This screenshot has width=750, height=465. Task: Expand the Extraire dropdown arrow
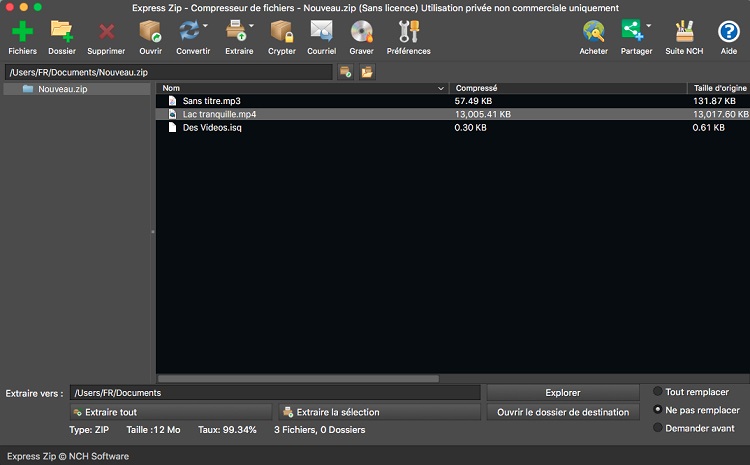[x=251, y=27]
